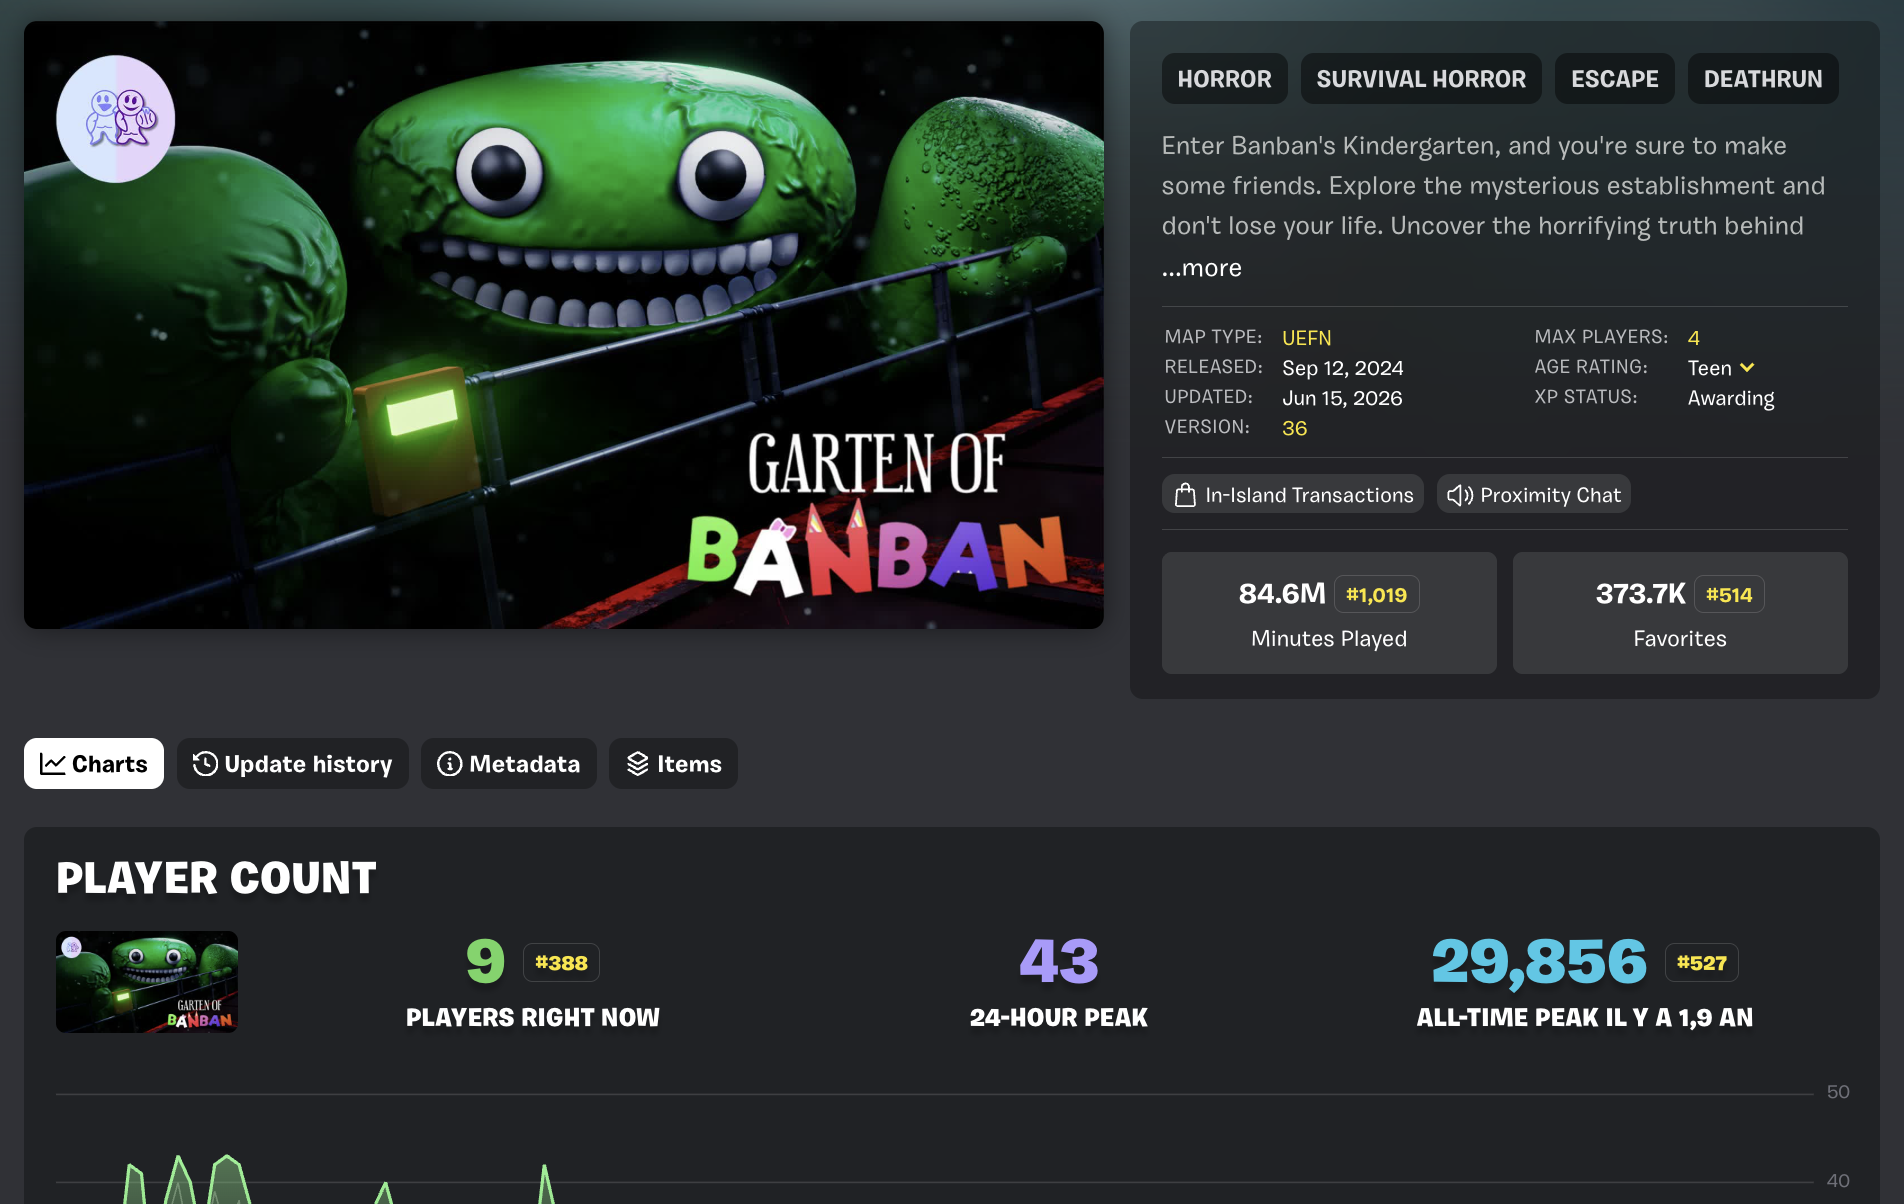Screen dimensions: 1904x1204
Task: Switch to the Charts tab
Action: click(x=94, y=764)
